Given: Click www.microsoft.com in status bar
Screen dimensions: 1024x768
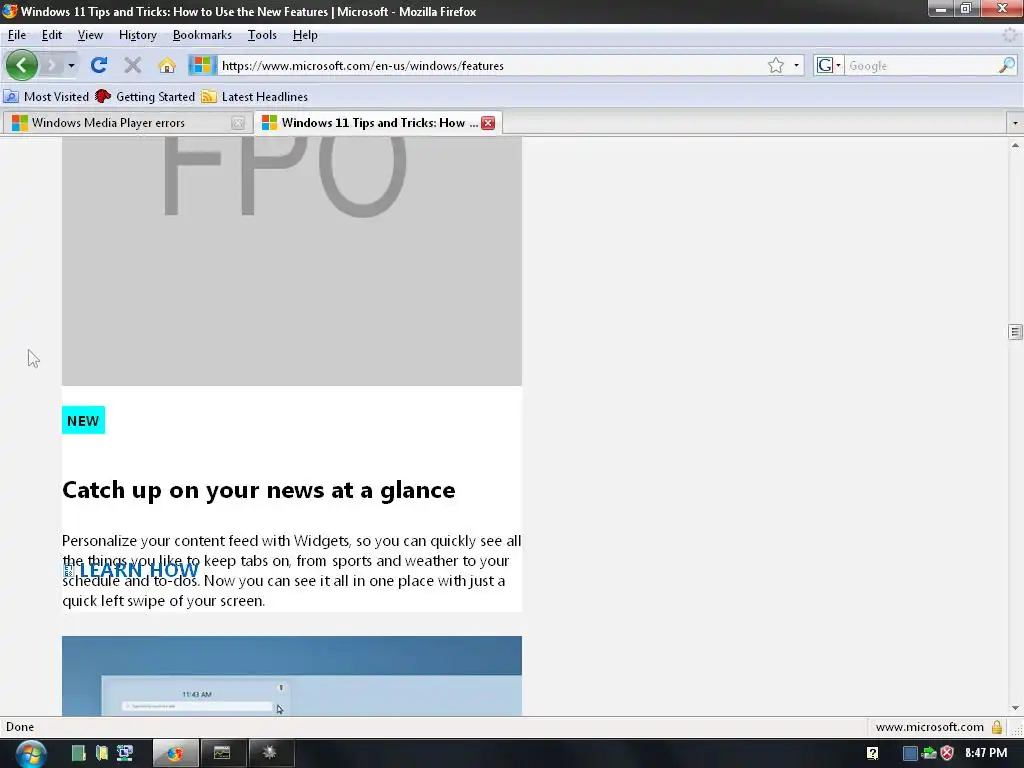Looking at the screenshot, I should click(929, 727).
